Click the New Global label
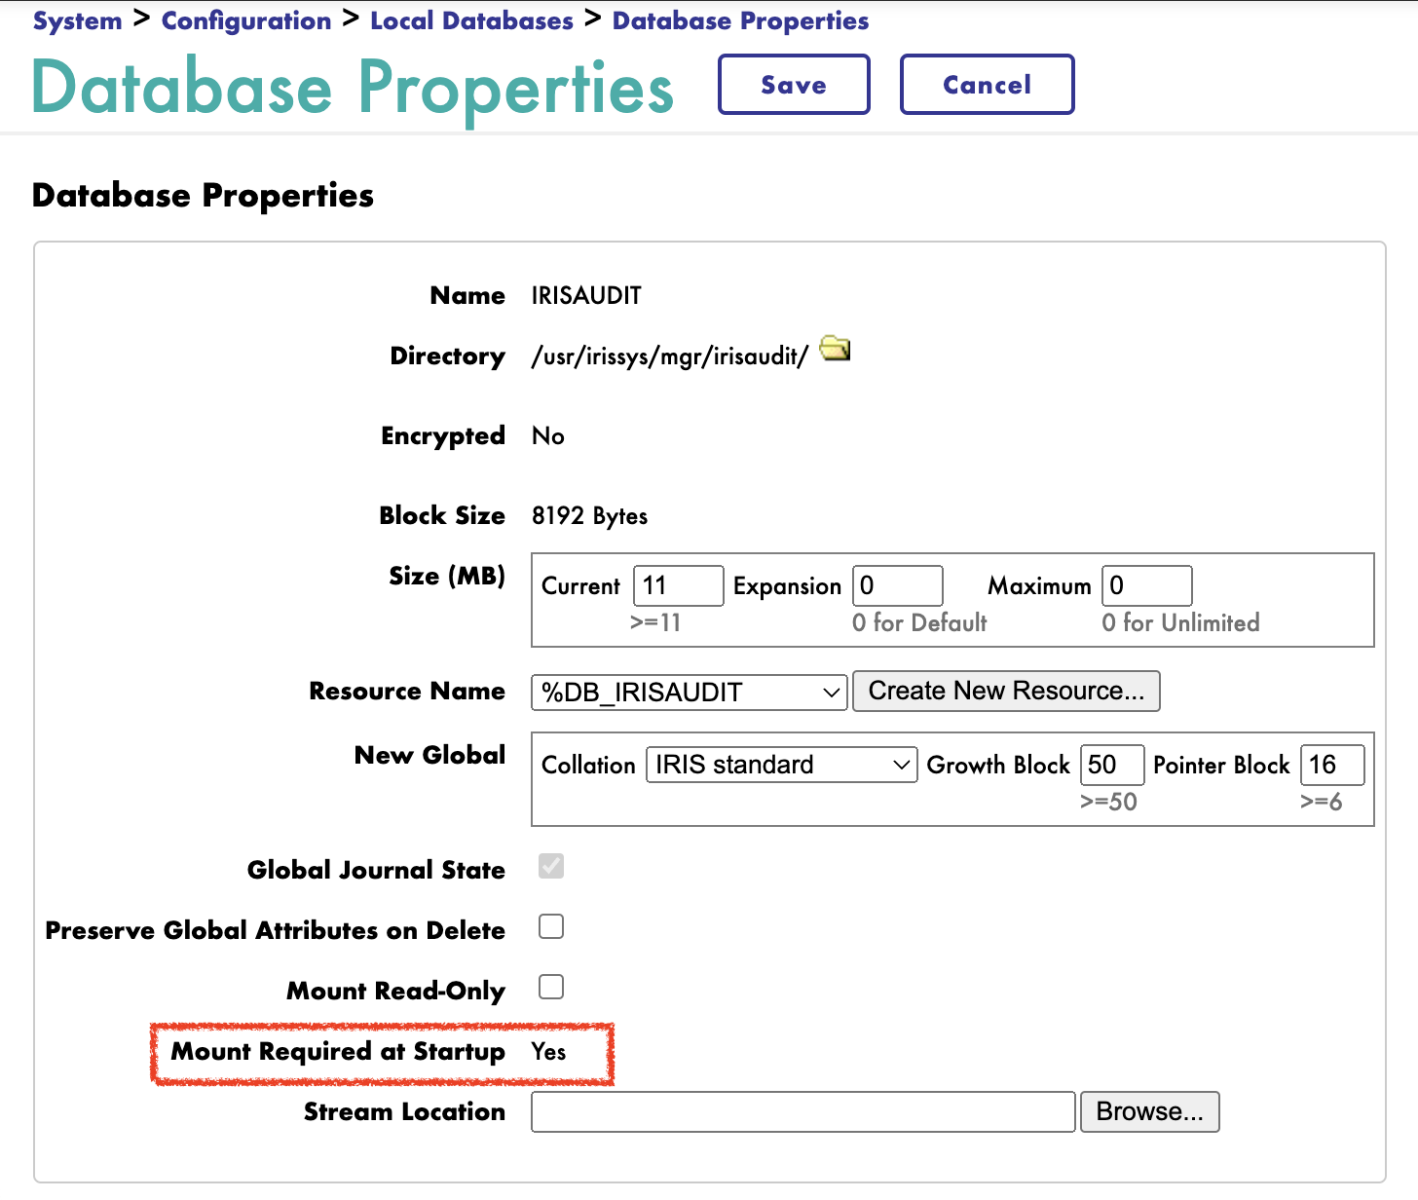This screenshot has height=1200, width=1418. (430, 755)
